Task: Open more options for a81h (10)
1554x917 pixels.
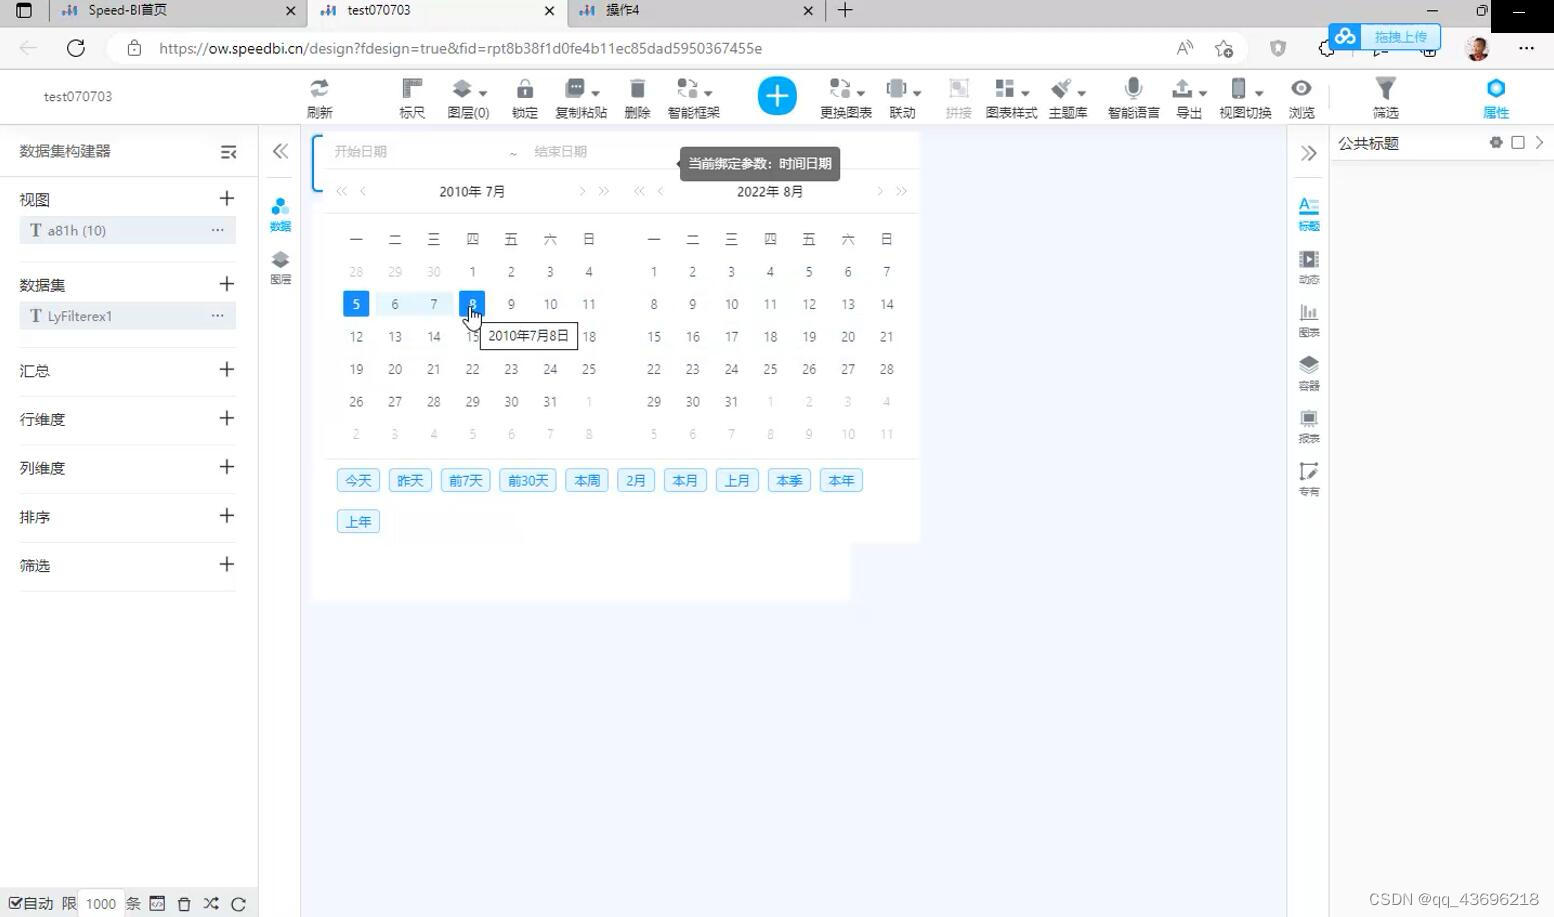Action: tap(217, 230)
